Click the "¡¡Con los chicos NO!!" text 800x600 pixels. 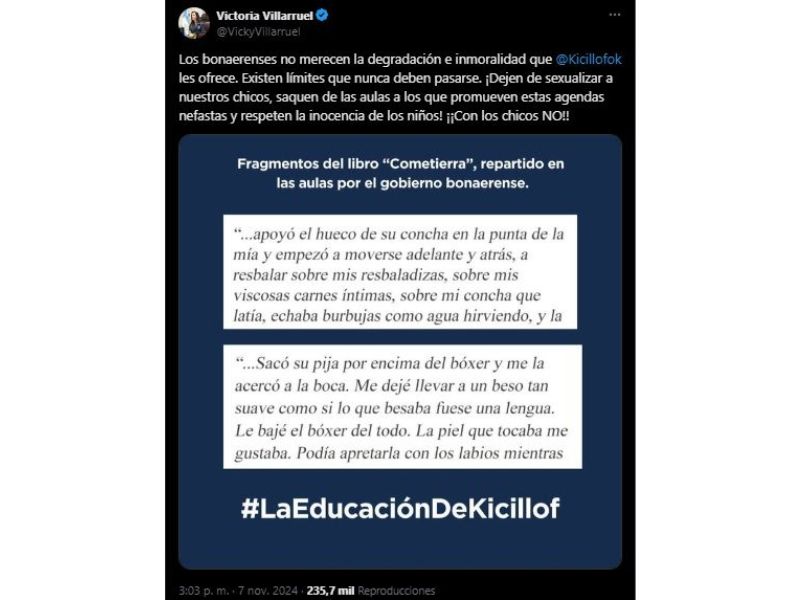[x=507, y=116]
